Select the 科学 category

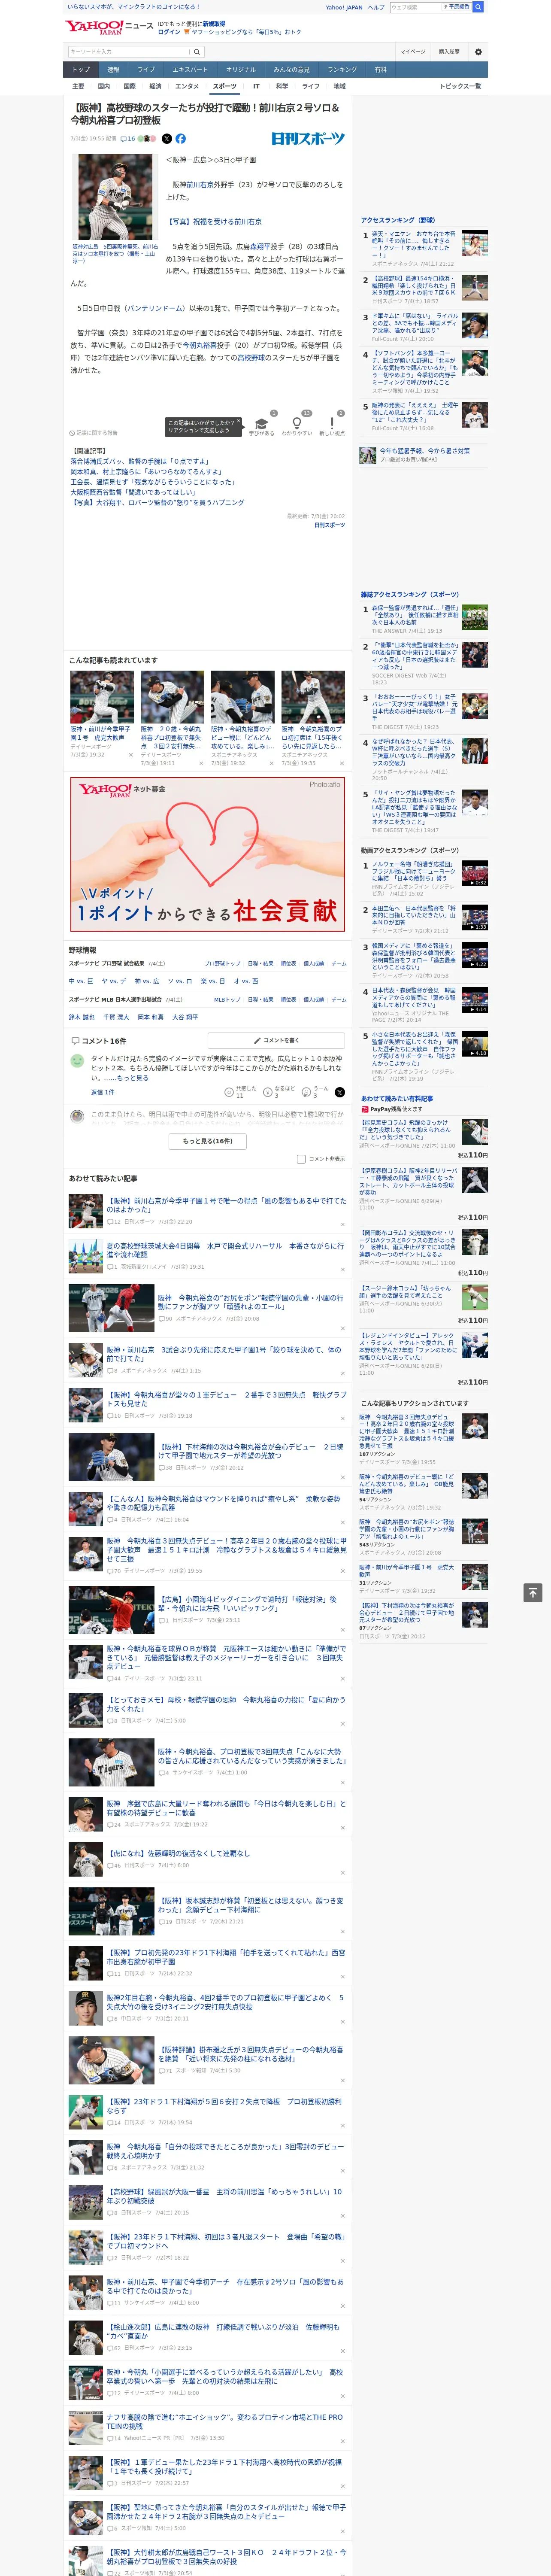[282, 86]
